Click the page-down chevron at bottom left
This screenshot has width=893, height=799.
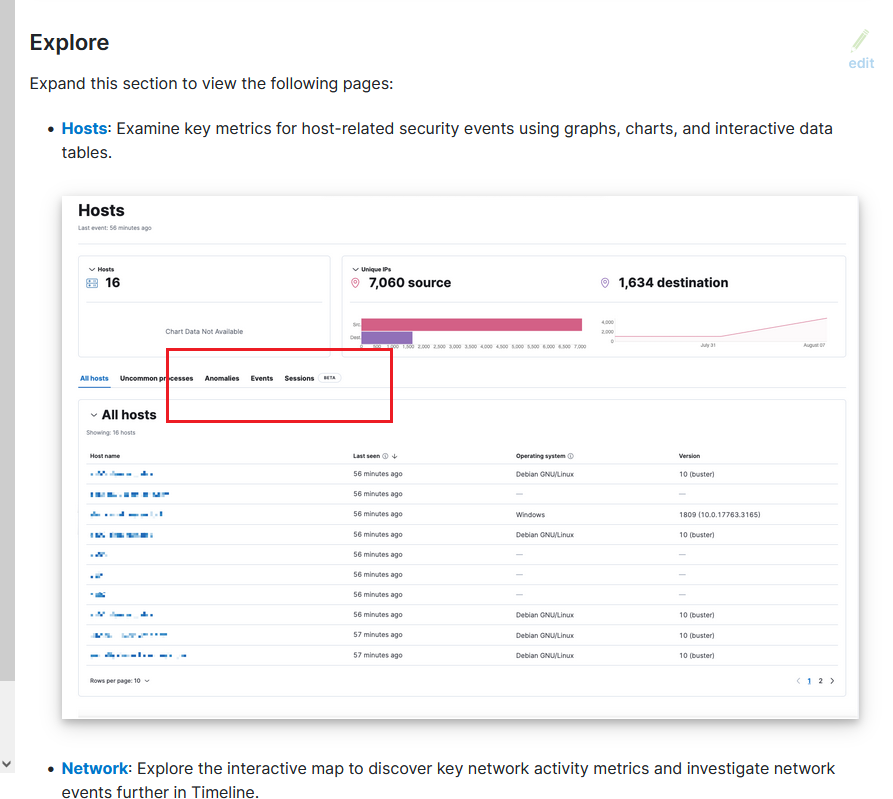tap(7, 762)
